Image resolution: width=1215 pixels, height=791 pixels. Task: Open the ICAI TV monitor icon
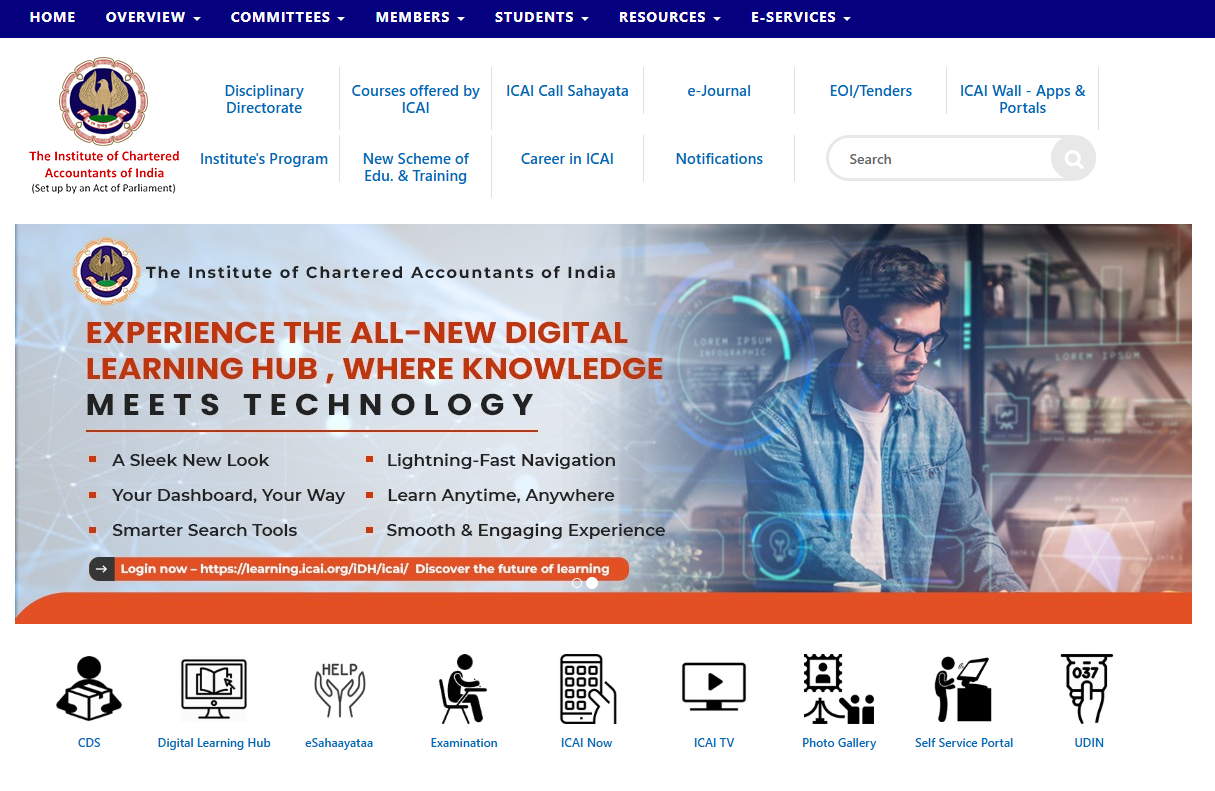coord(713,688)
